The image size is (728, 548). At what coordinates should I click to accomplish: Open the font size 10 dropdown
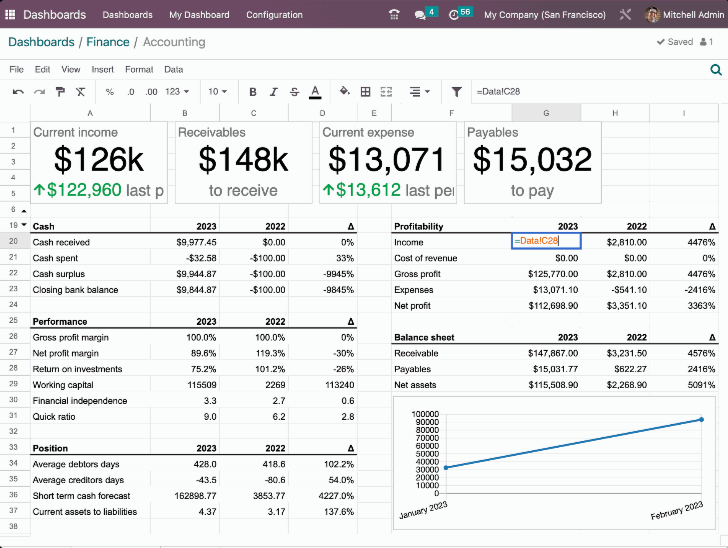click(217, 92)
